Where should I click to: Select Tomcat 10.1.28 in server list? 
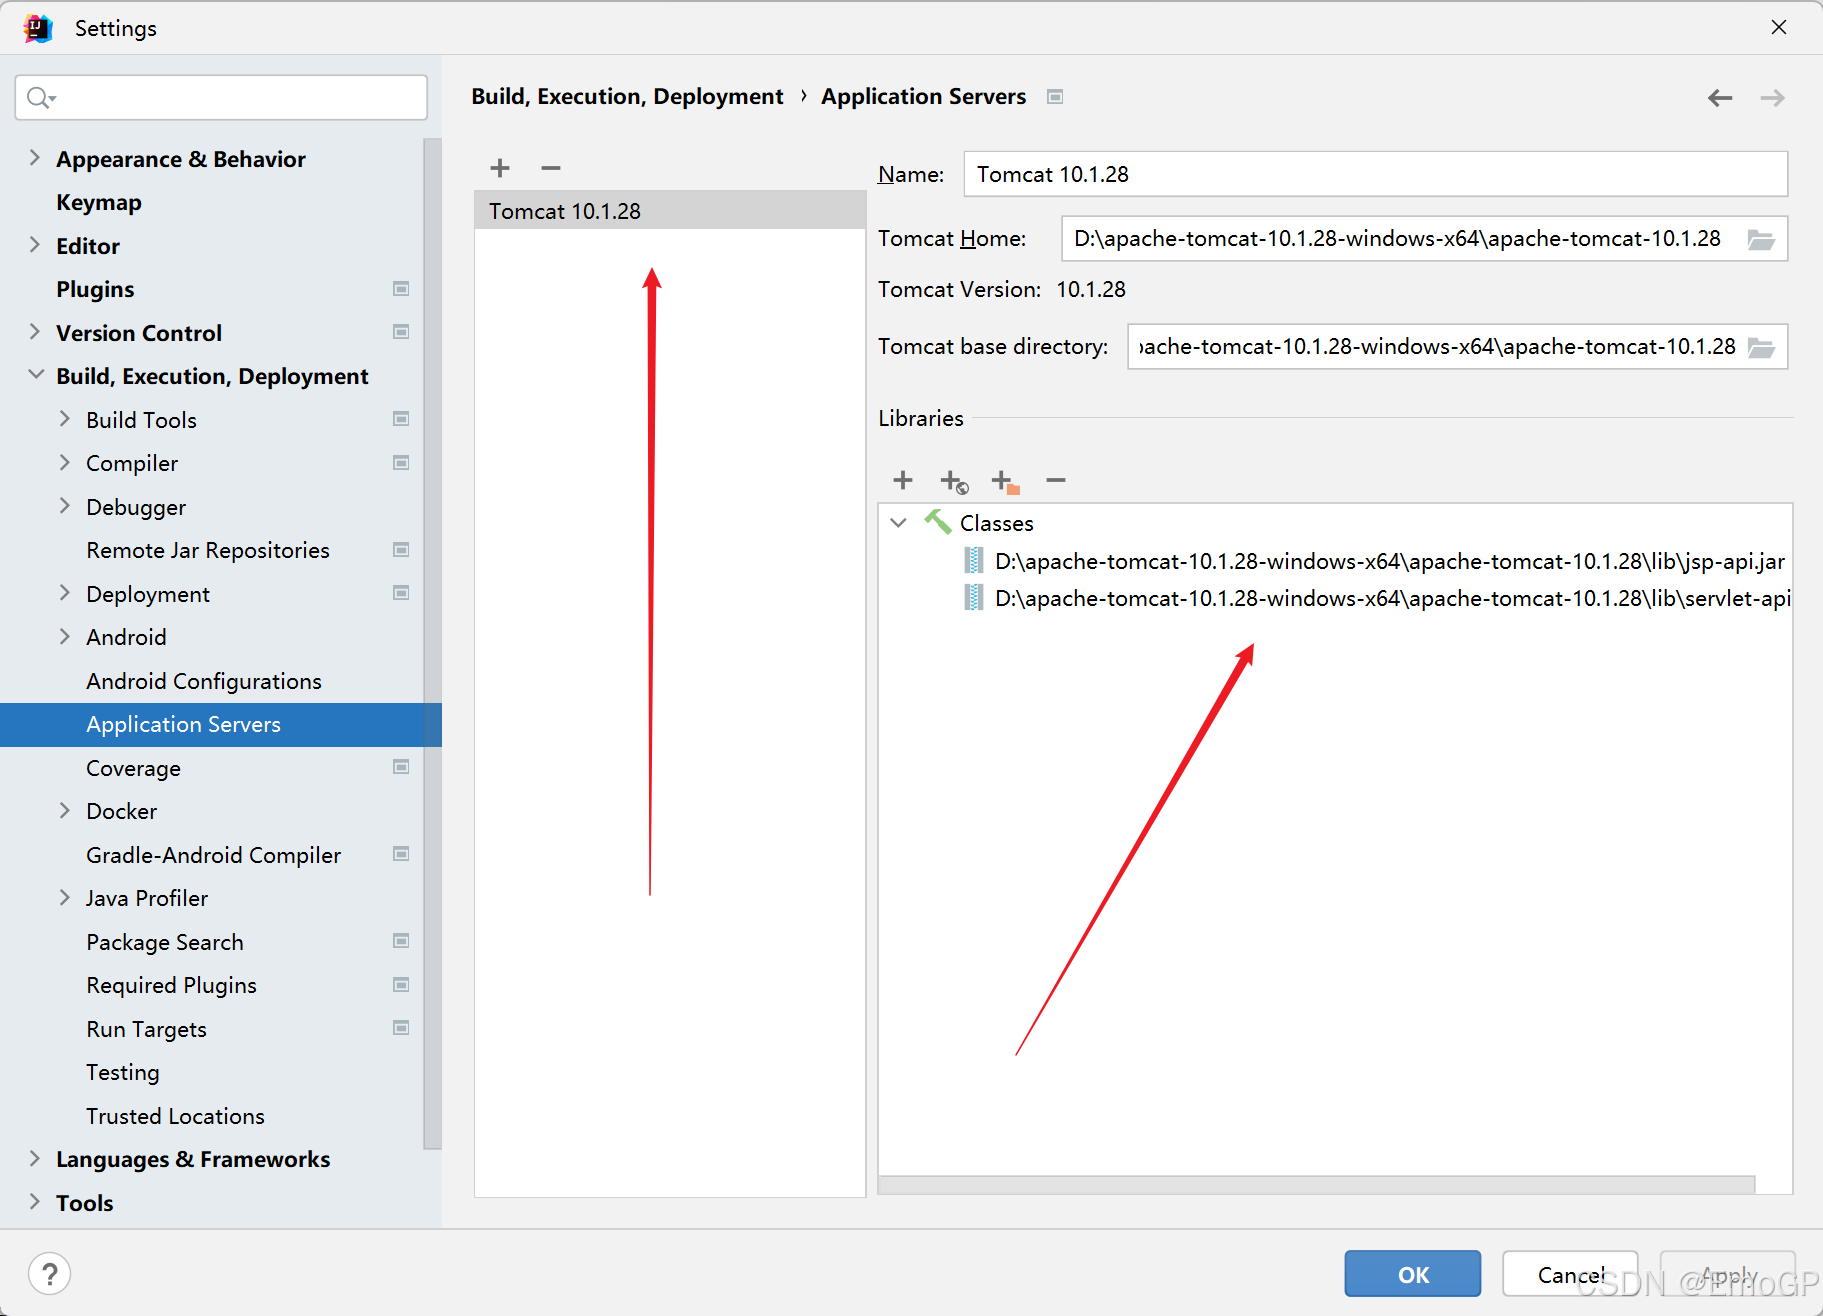(x=669, y=211)
